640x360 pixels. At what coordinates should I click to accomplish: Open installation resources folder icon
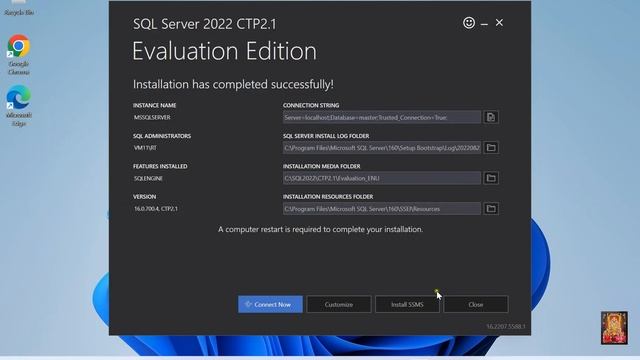[491, 209]
